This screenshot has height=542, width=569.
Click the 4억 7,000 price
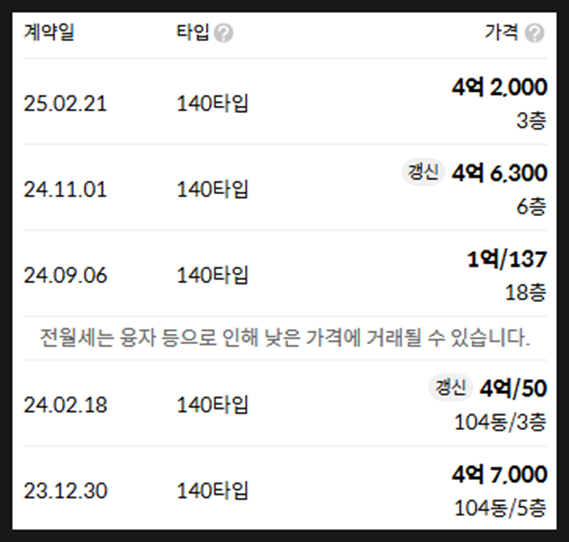click(499, 474)
